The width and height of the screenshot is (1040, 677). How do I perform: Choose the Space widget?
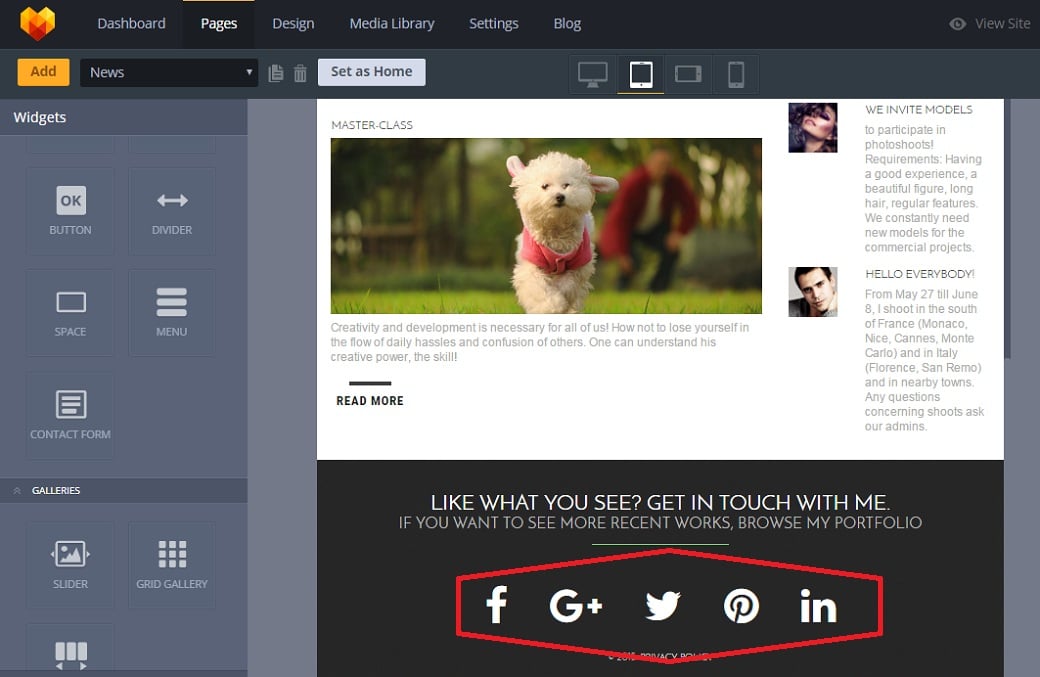point(70,313)
